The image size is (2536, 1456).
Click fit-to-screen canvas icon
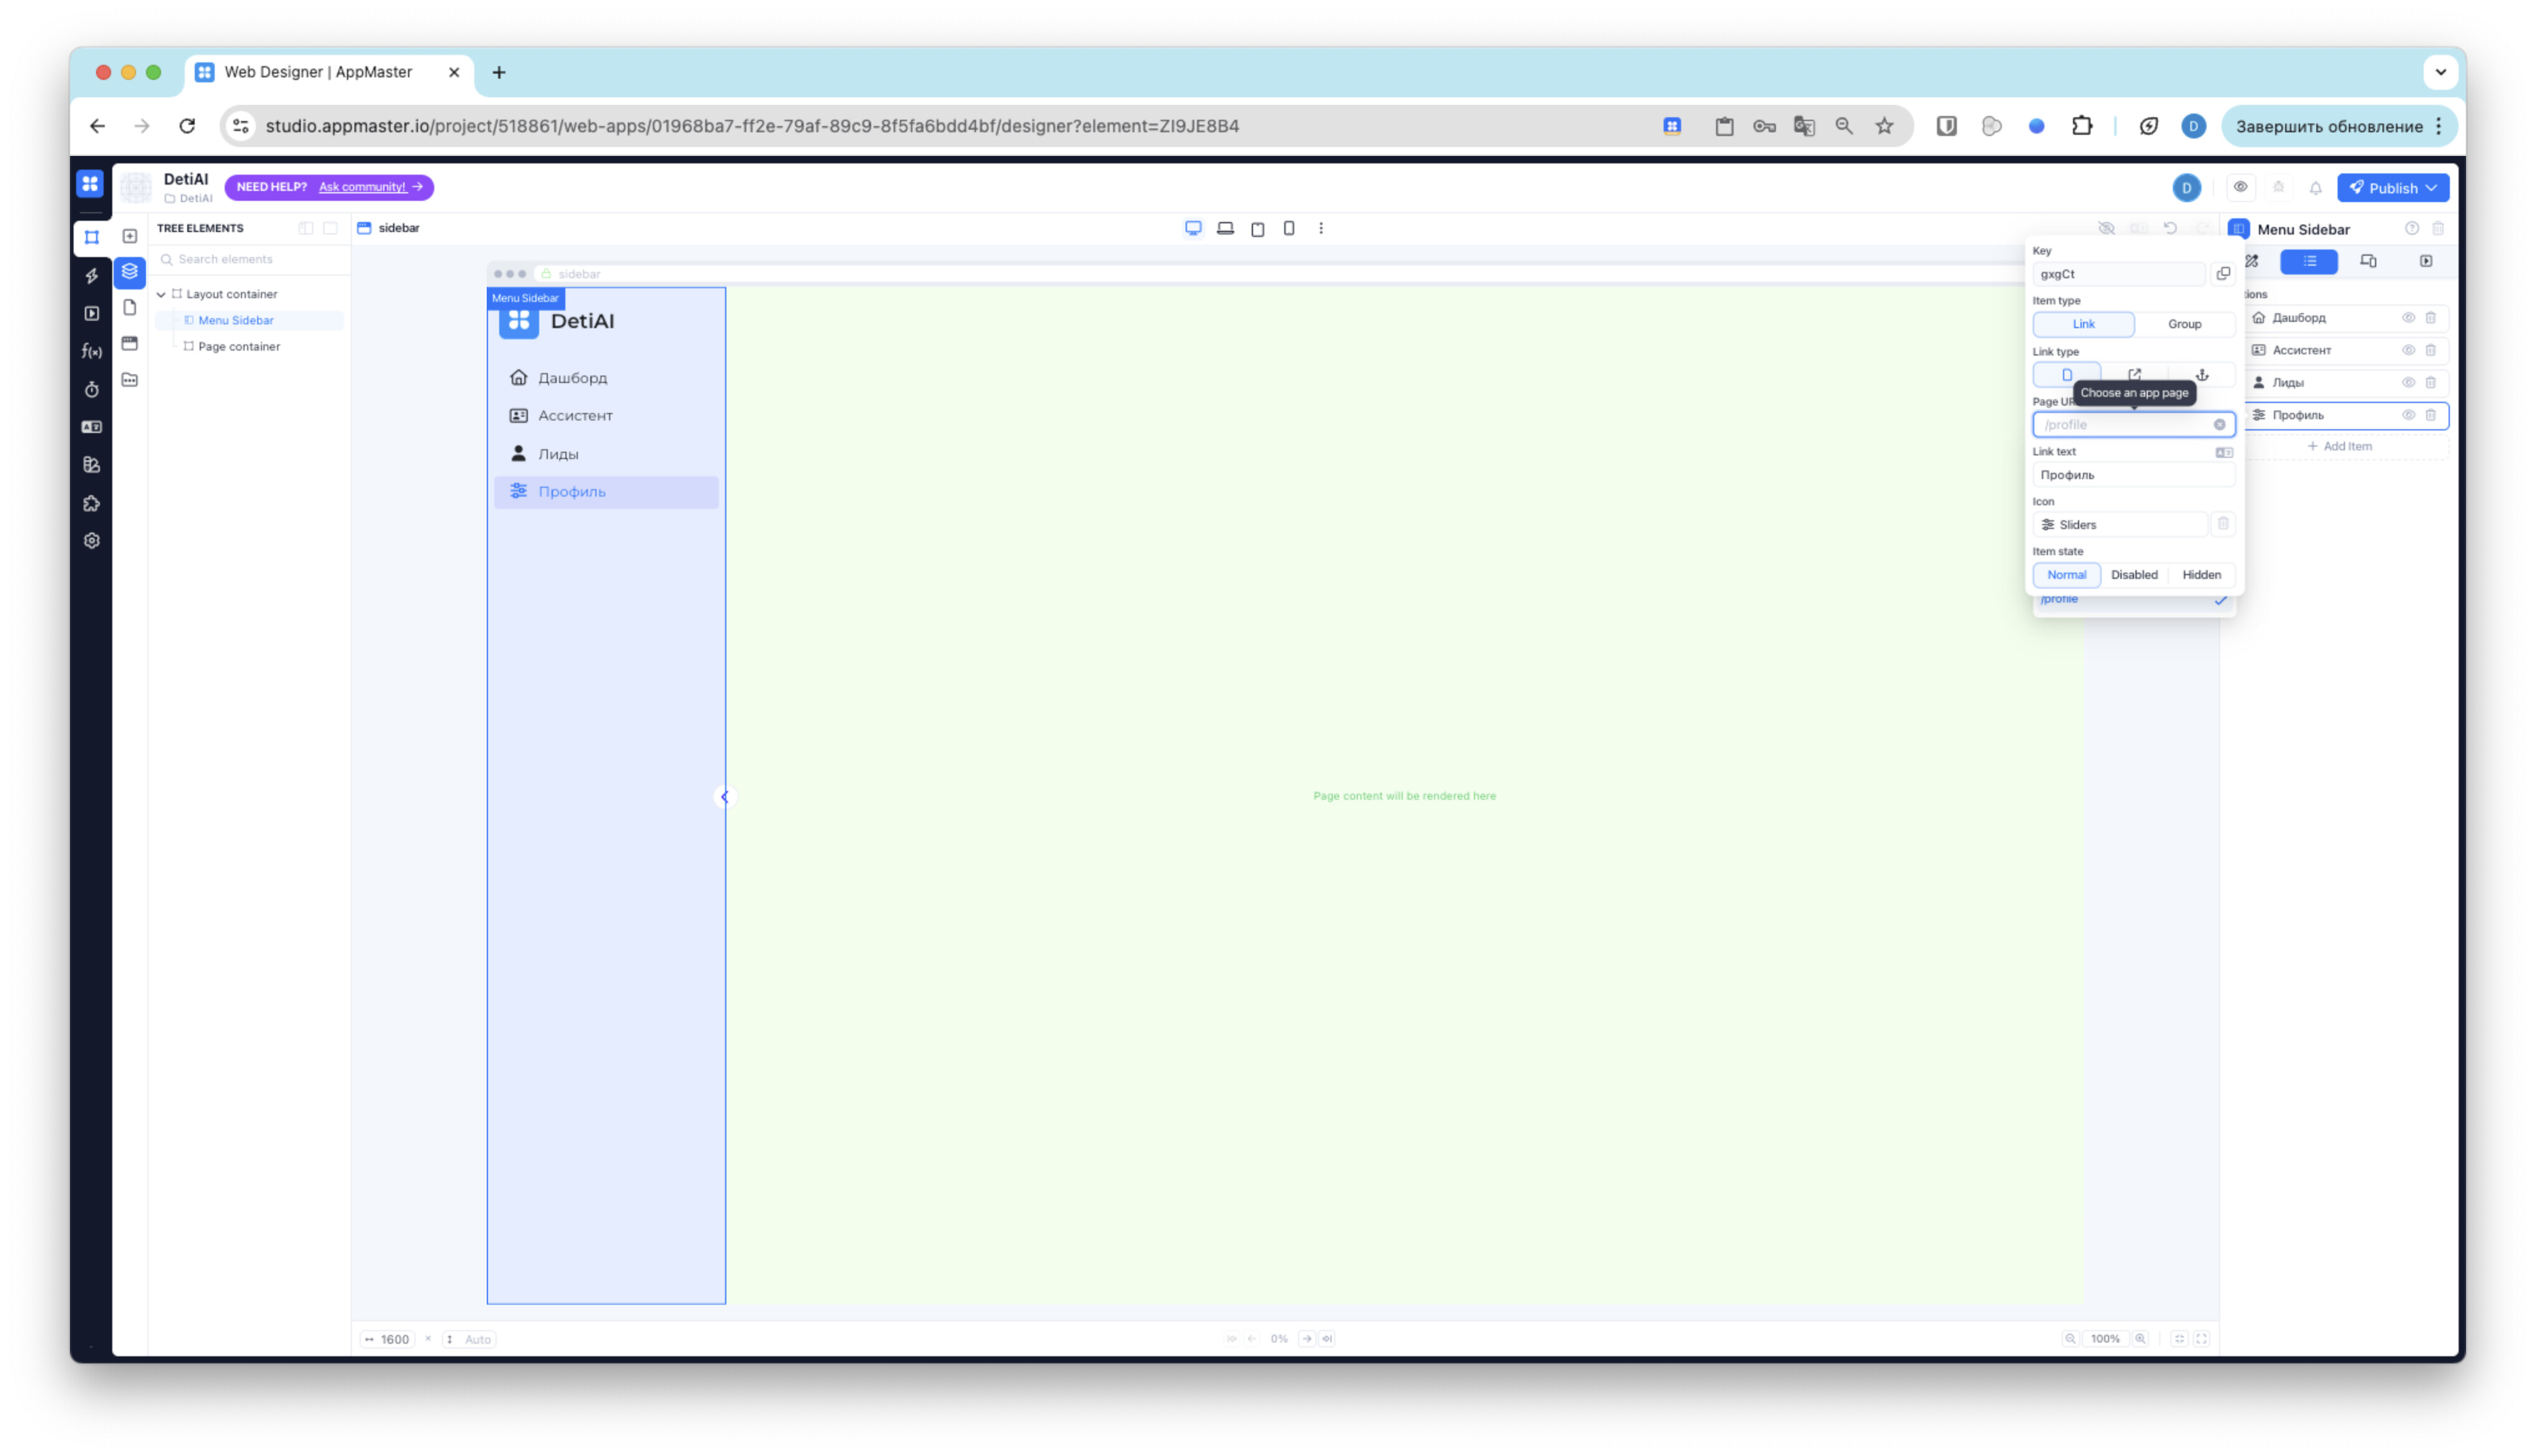pos(2179,1339)
